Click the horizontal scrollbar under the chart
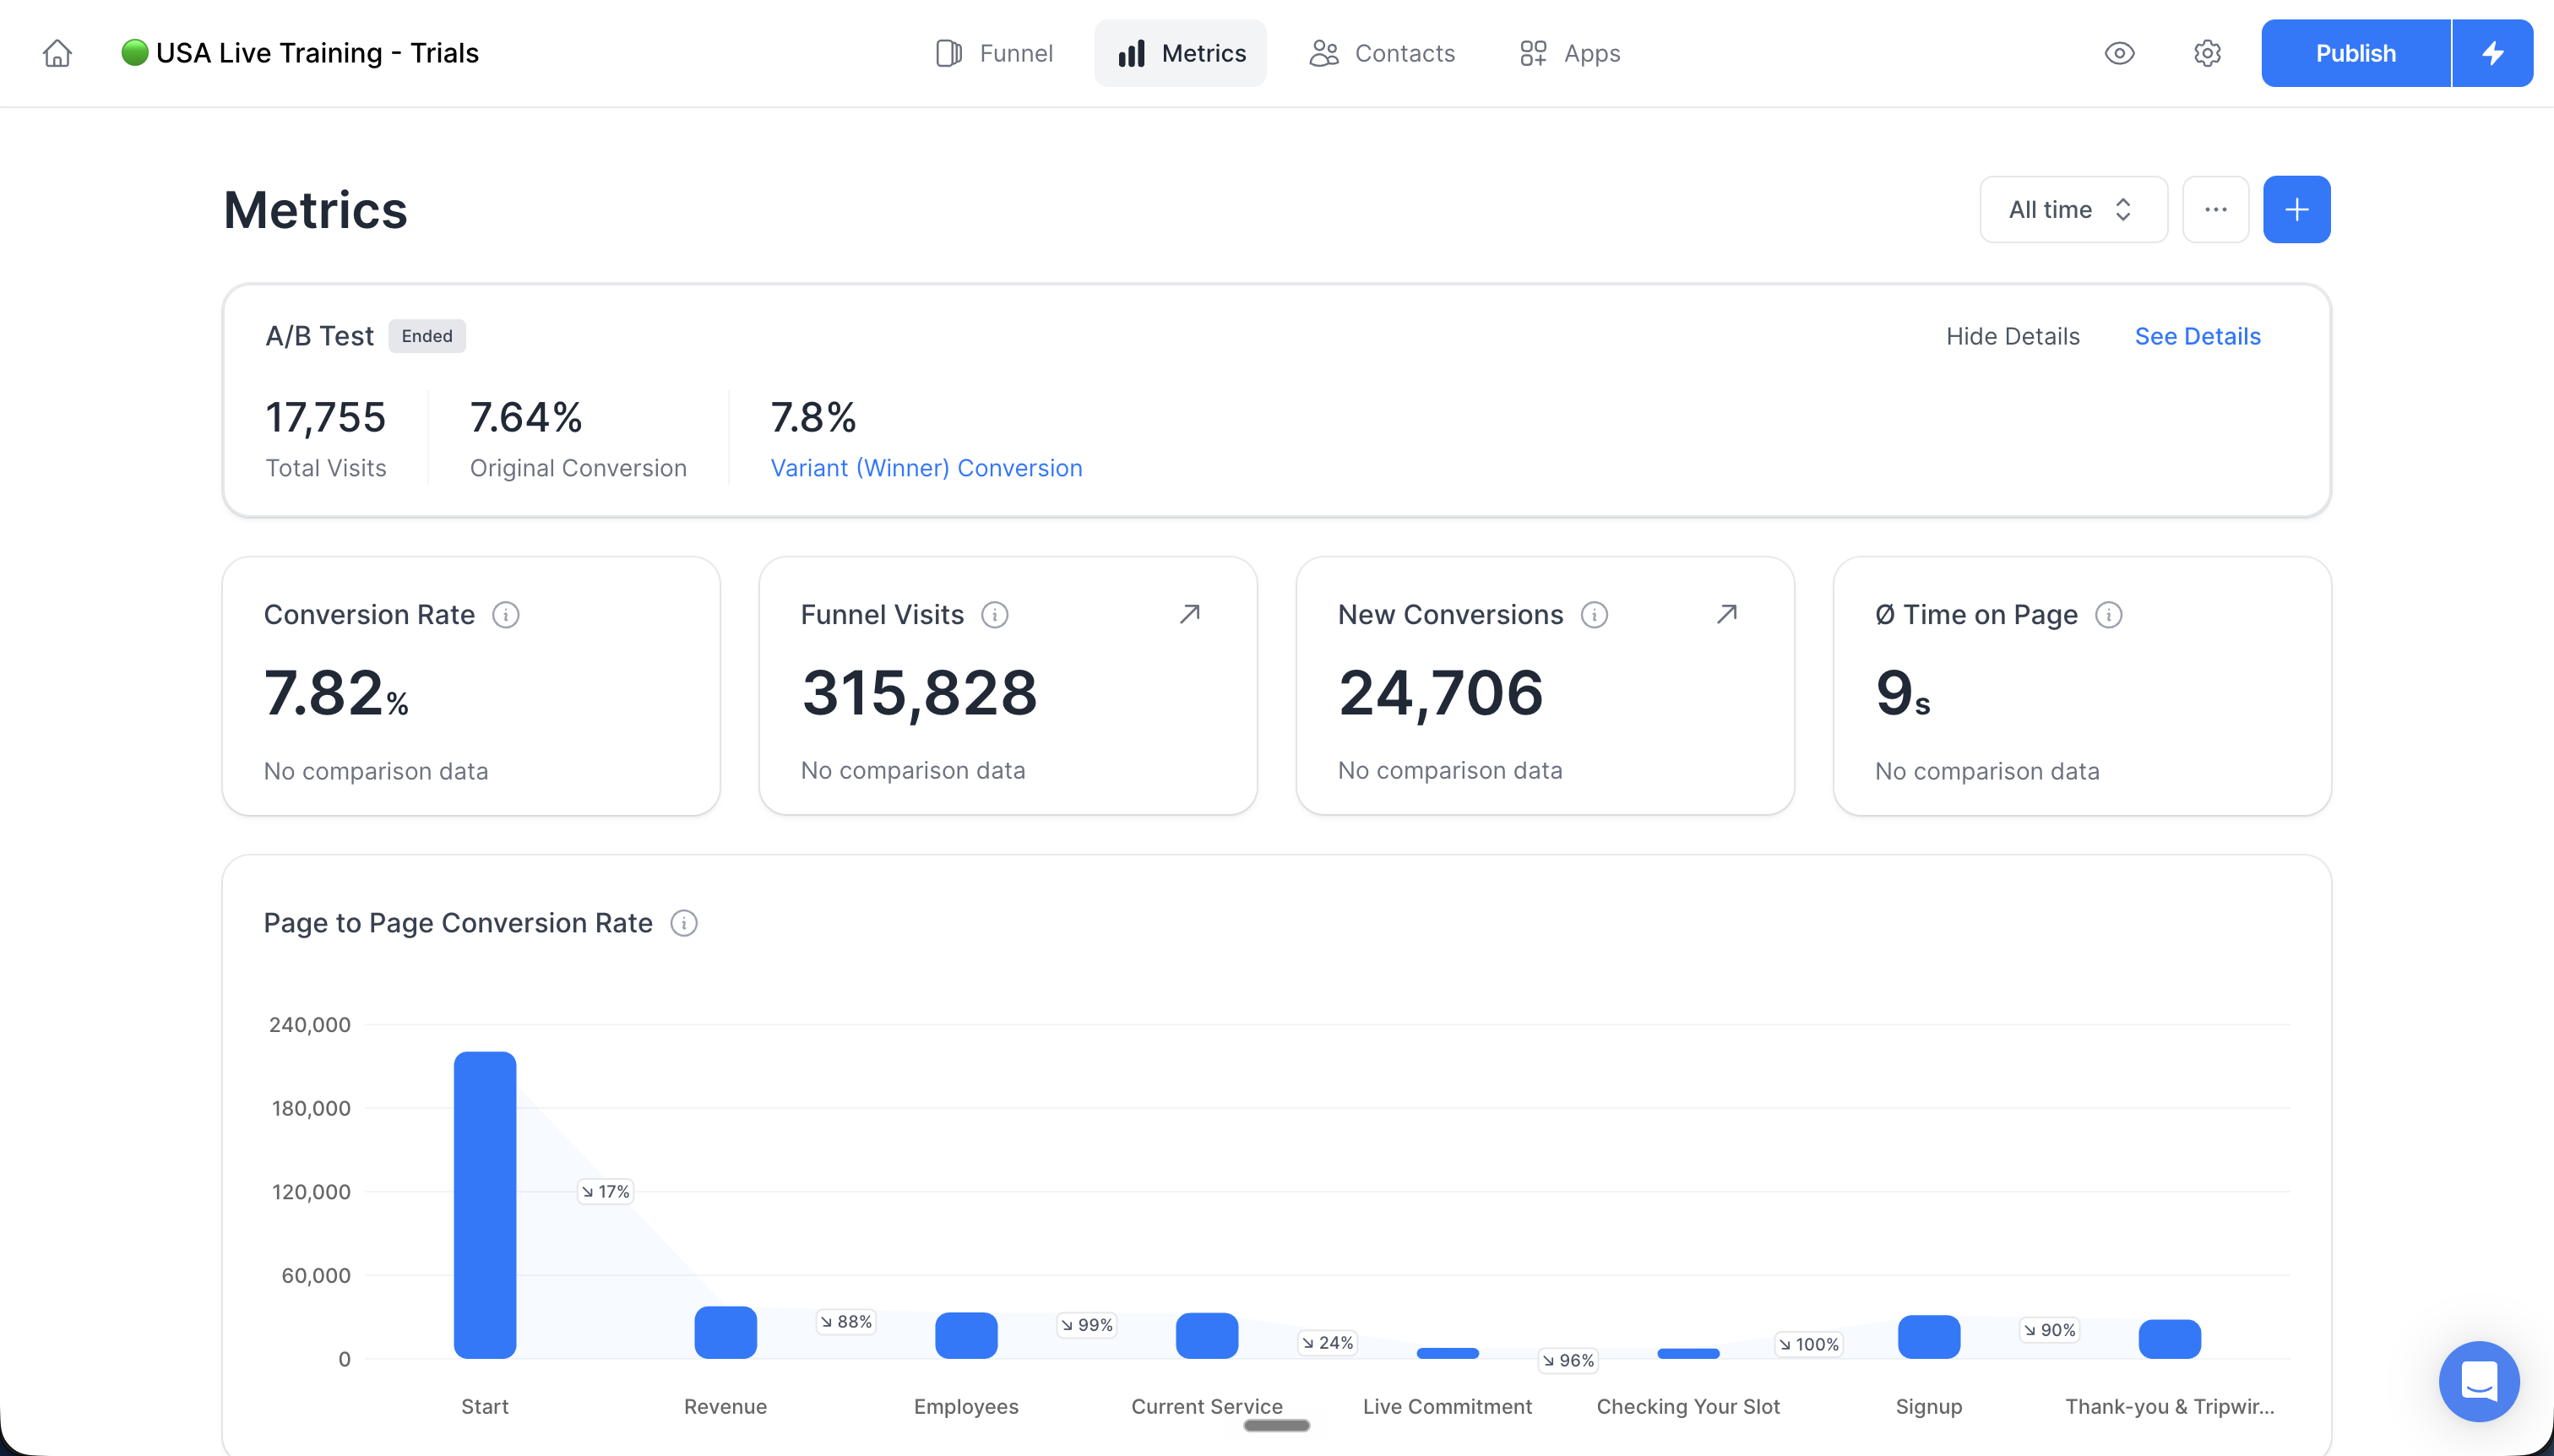The height and width of the screenshot is (1456, 2554). click(x=1276, y=1426)
